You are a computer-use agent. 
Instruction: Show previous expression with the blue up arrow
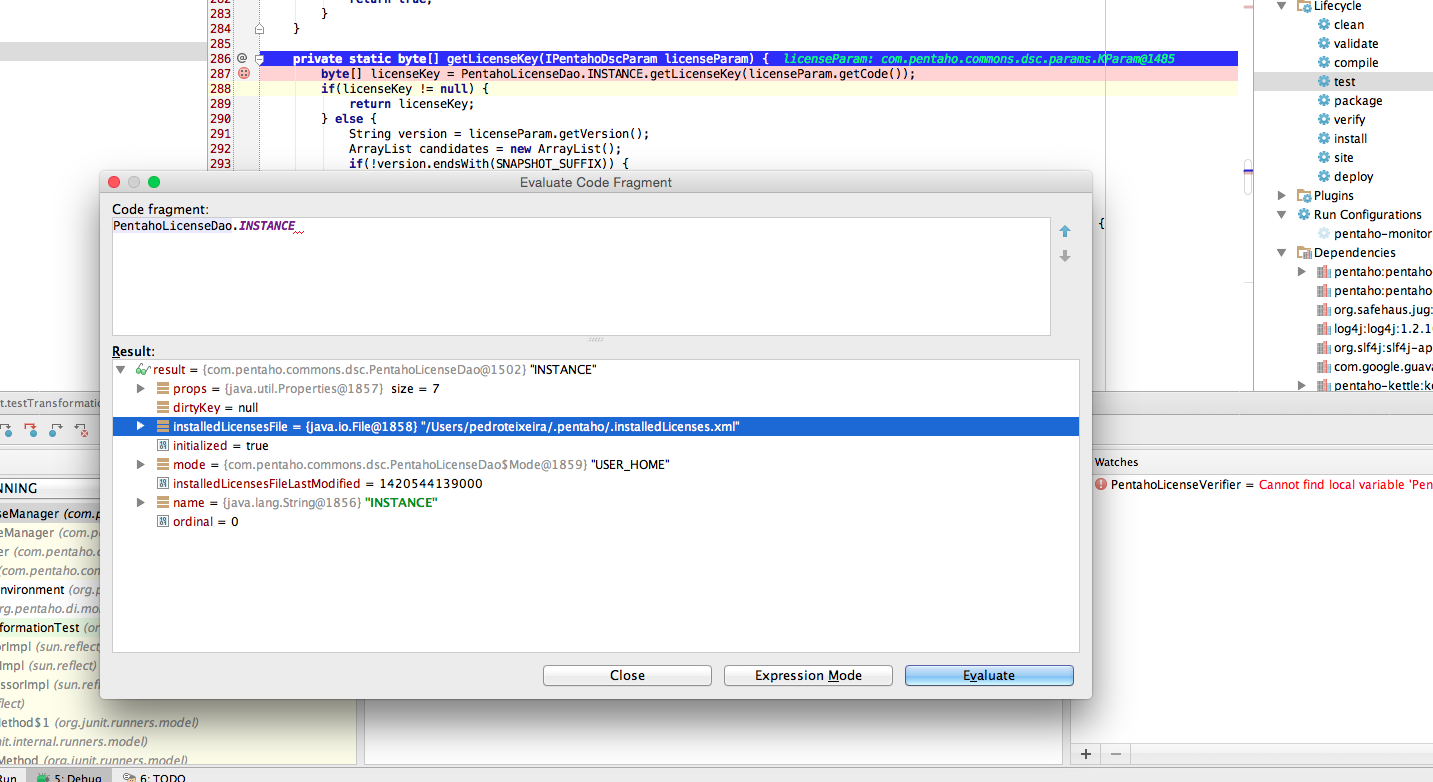coord(1065,231)
